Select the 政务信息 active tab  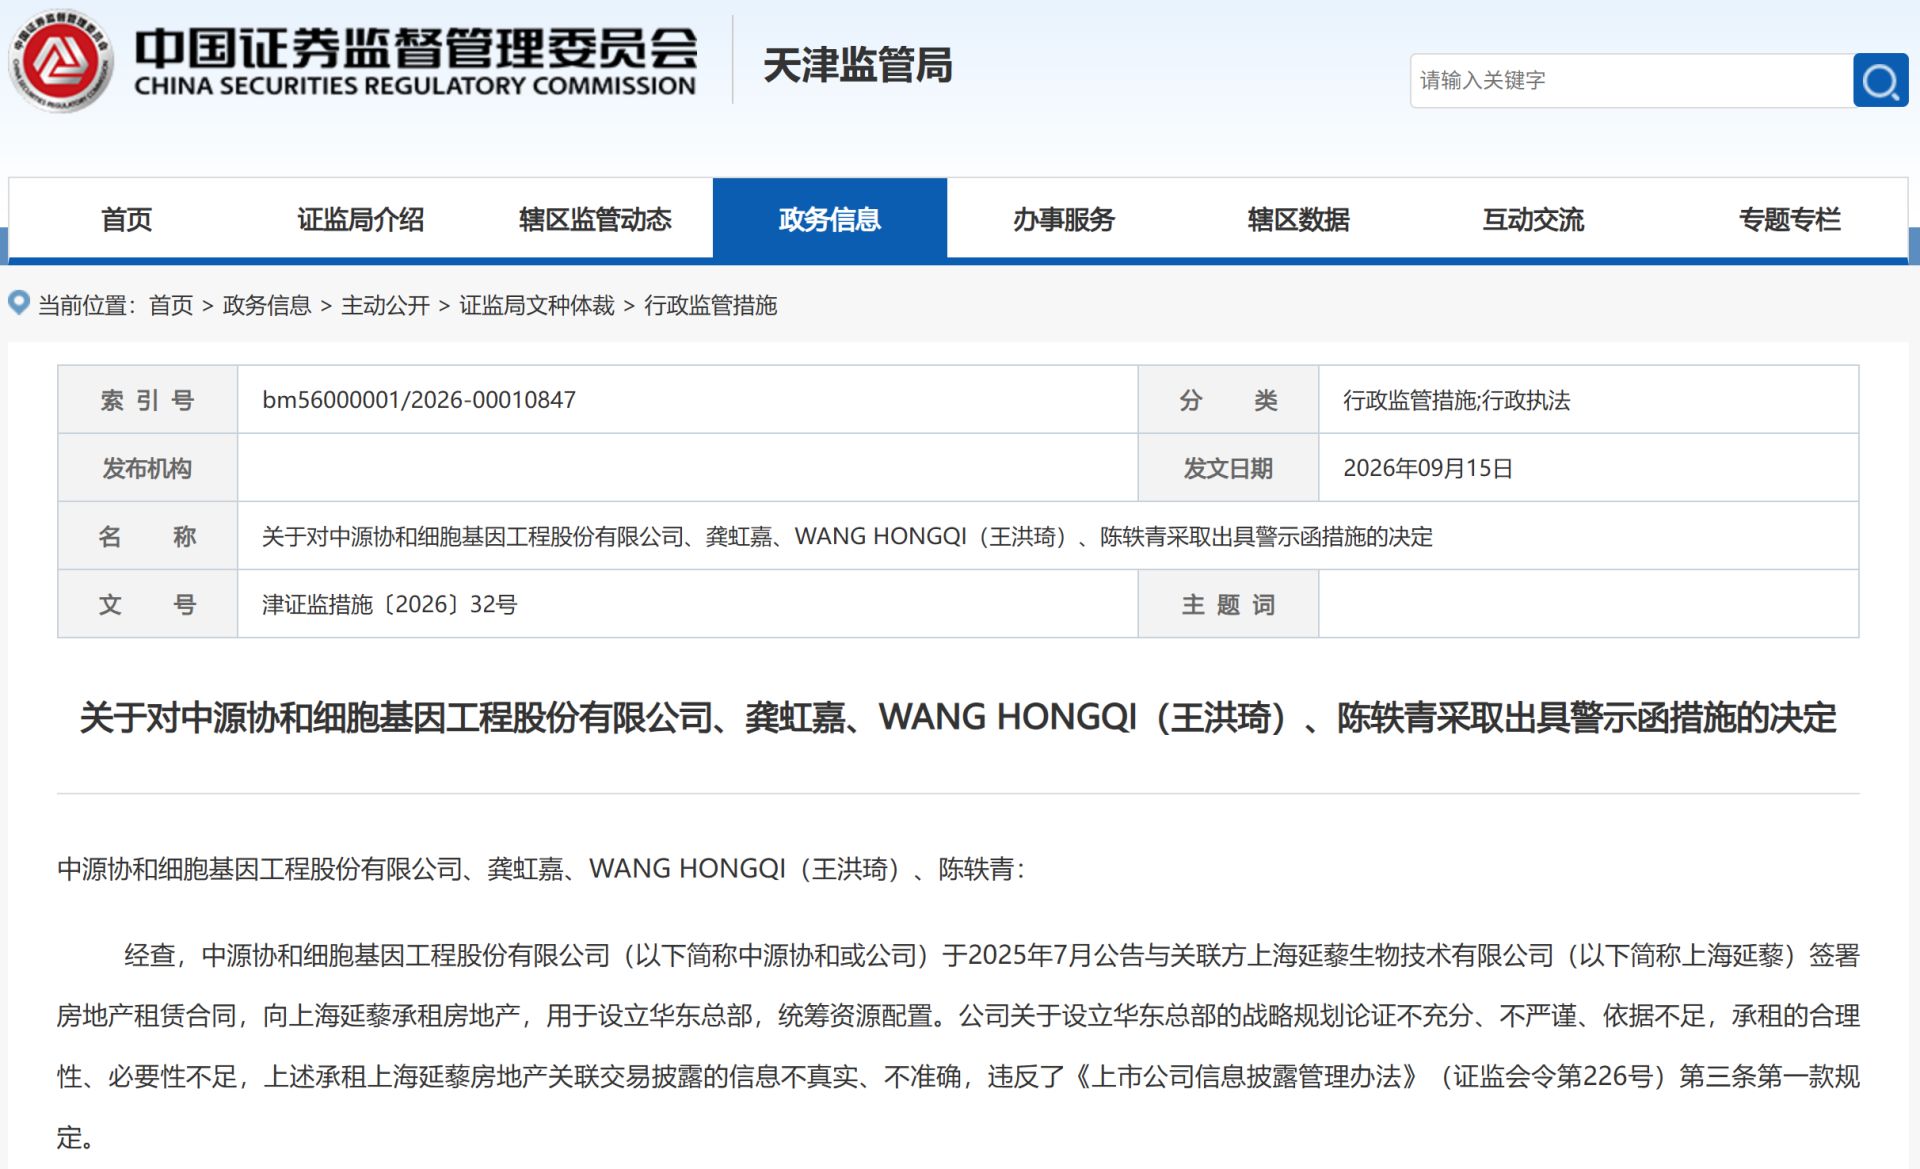pyautogui.click(x=830, y=219)
